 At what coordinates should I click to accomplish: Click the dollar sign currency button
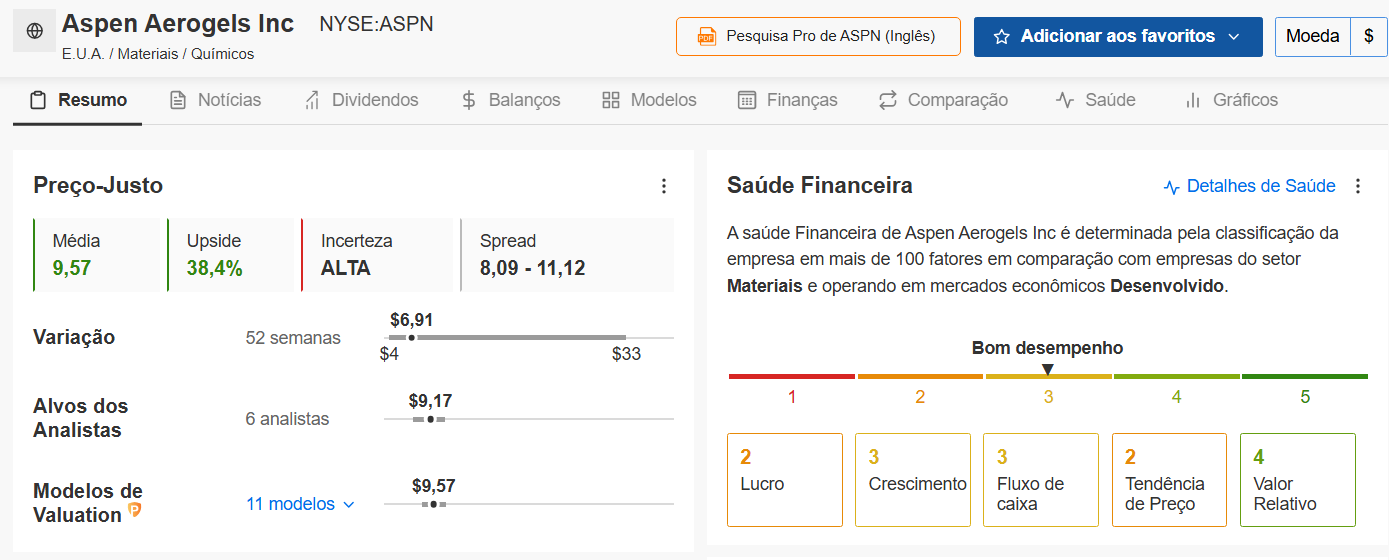click(x=1368, y=36)
